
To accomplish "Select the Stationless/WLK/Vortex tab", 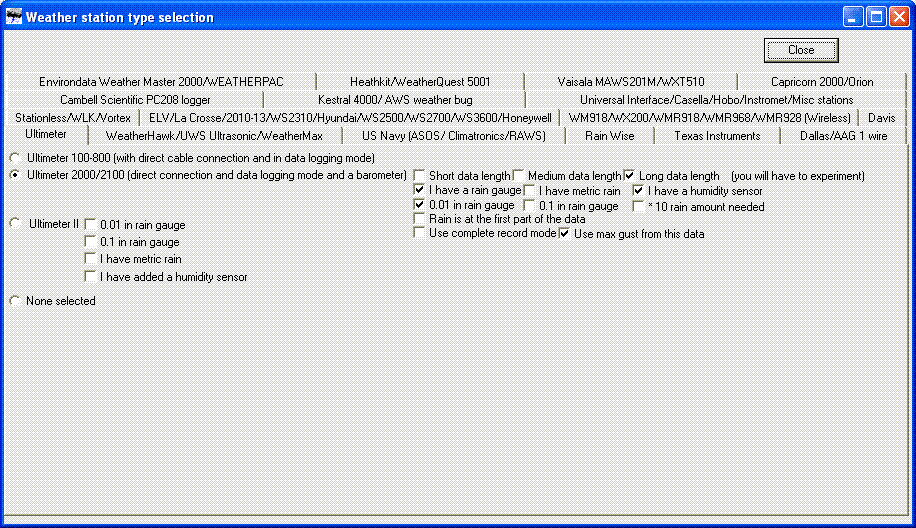I will click(x=73, y=118).
